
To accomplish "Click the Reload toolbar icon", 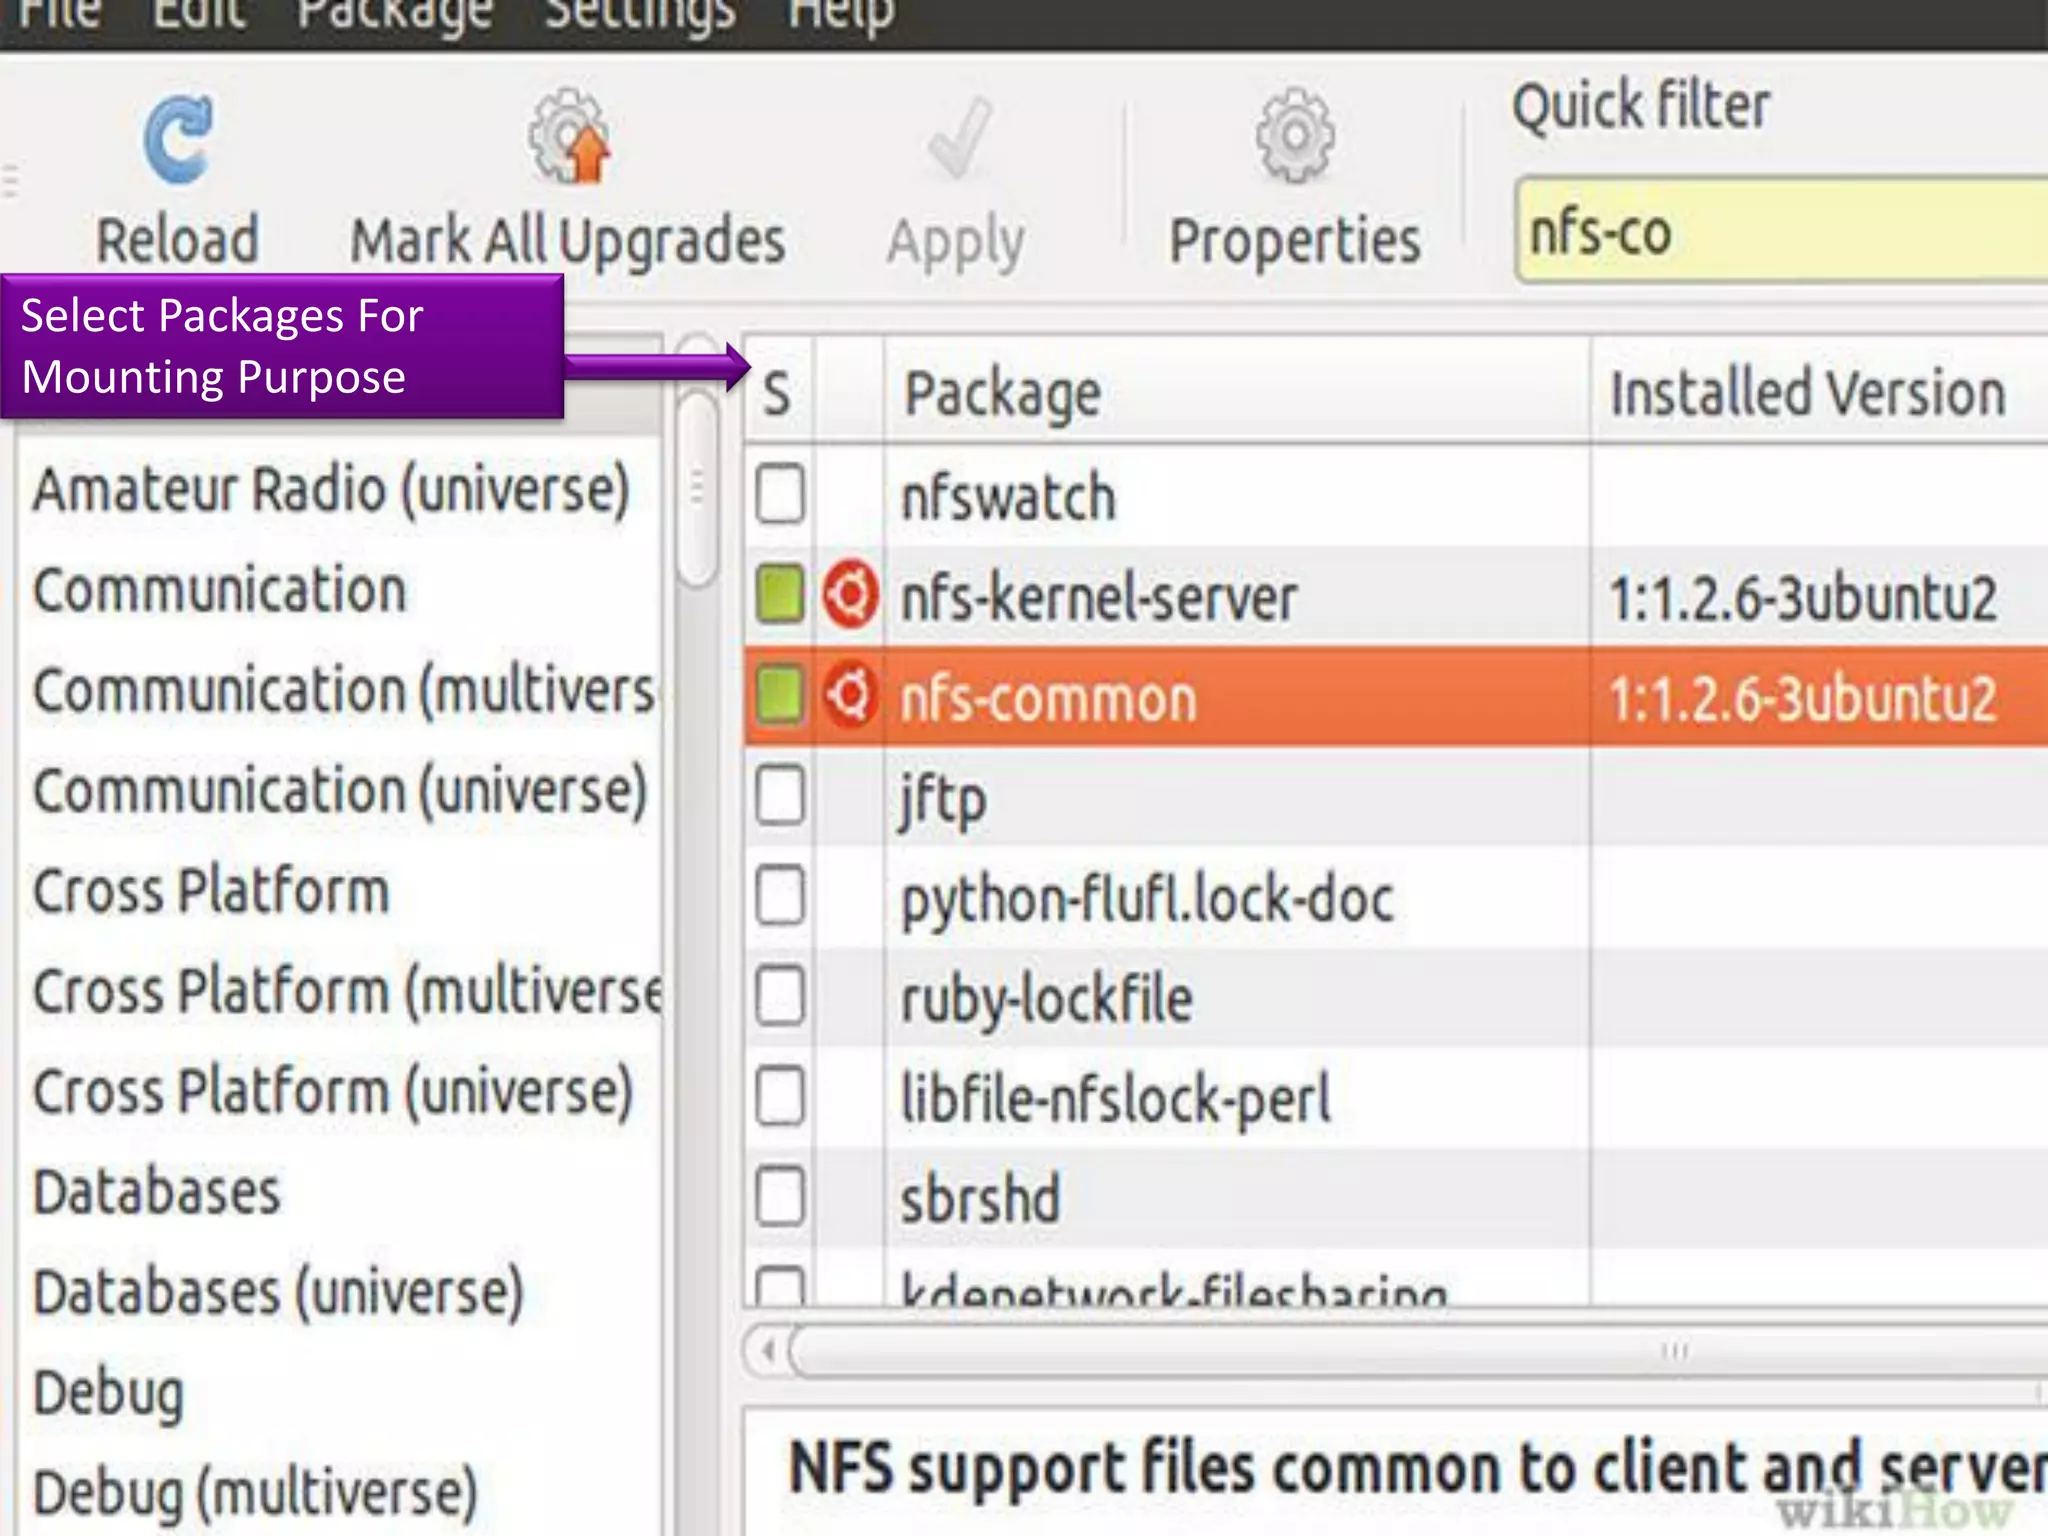I will pyautogui.click(x=178, y=140).
